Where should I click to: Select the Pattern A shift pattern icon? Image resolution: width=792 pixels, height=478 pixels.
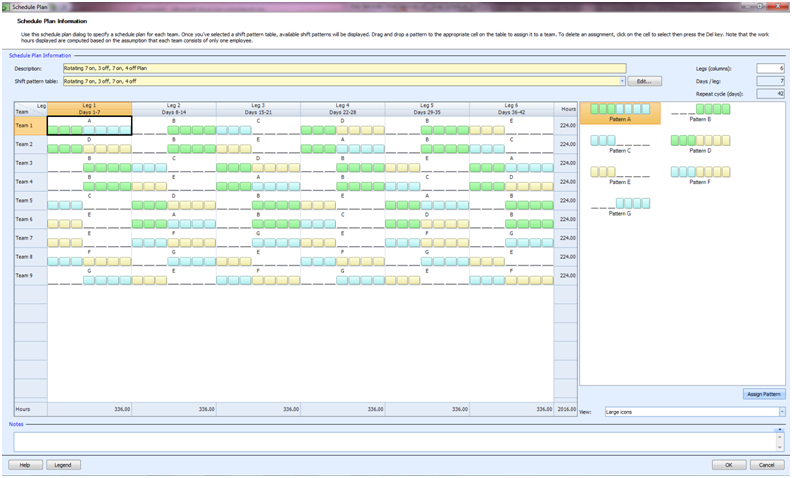click(x=620, y=113)
